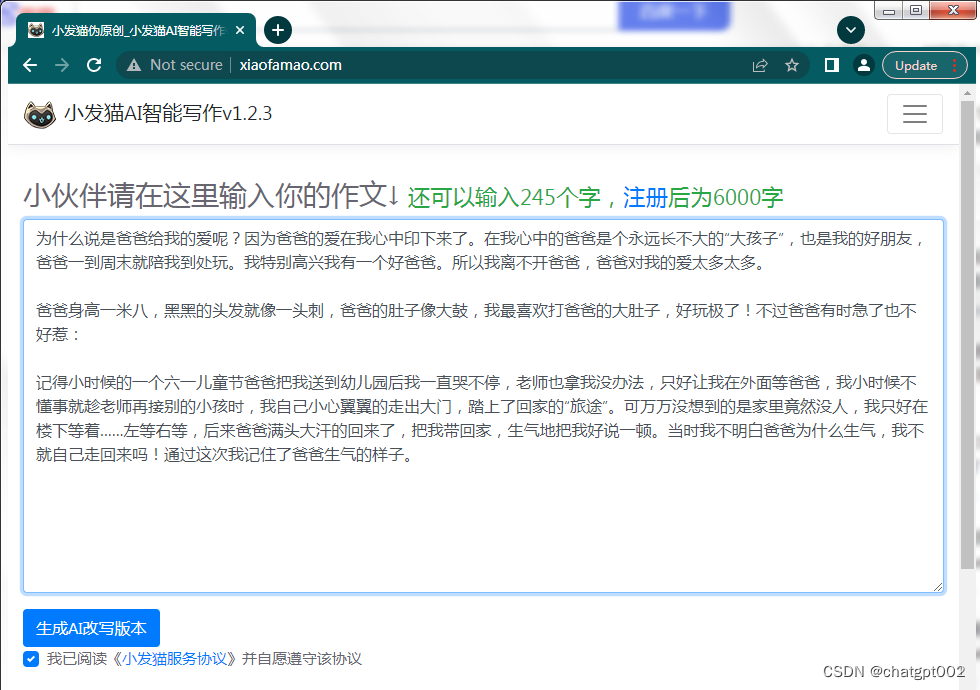Close the 小发猫伪原创 tab

point(240,30)
